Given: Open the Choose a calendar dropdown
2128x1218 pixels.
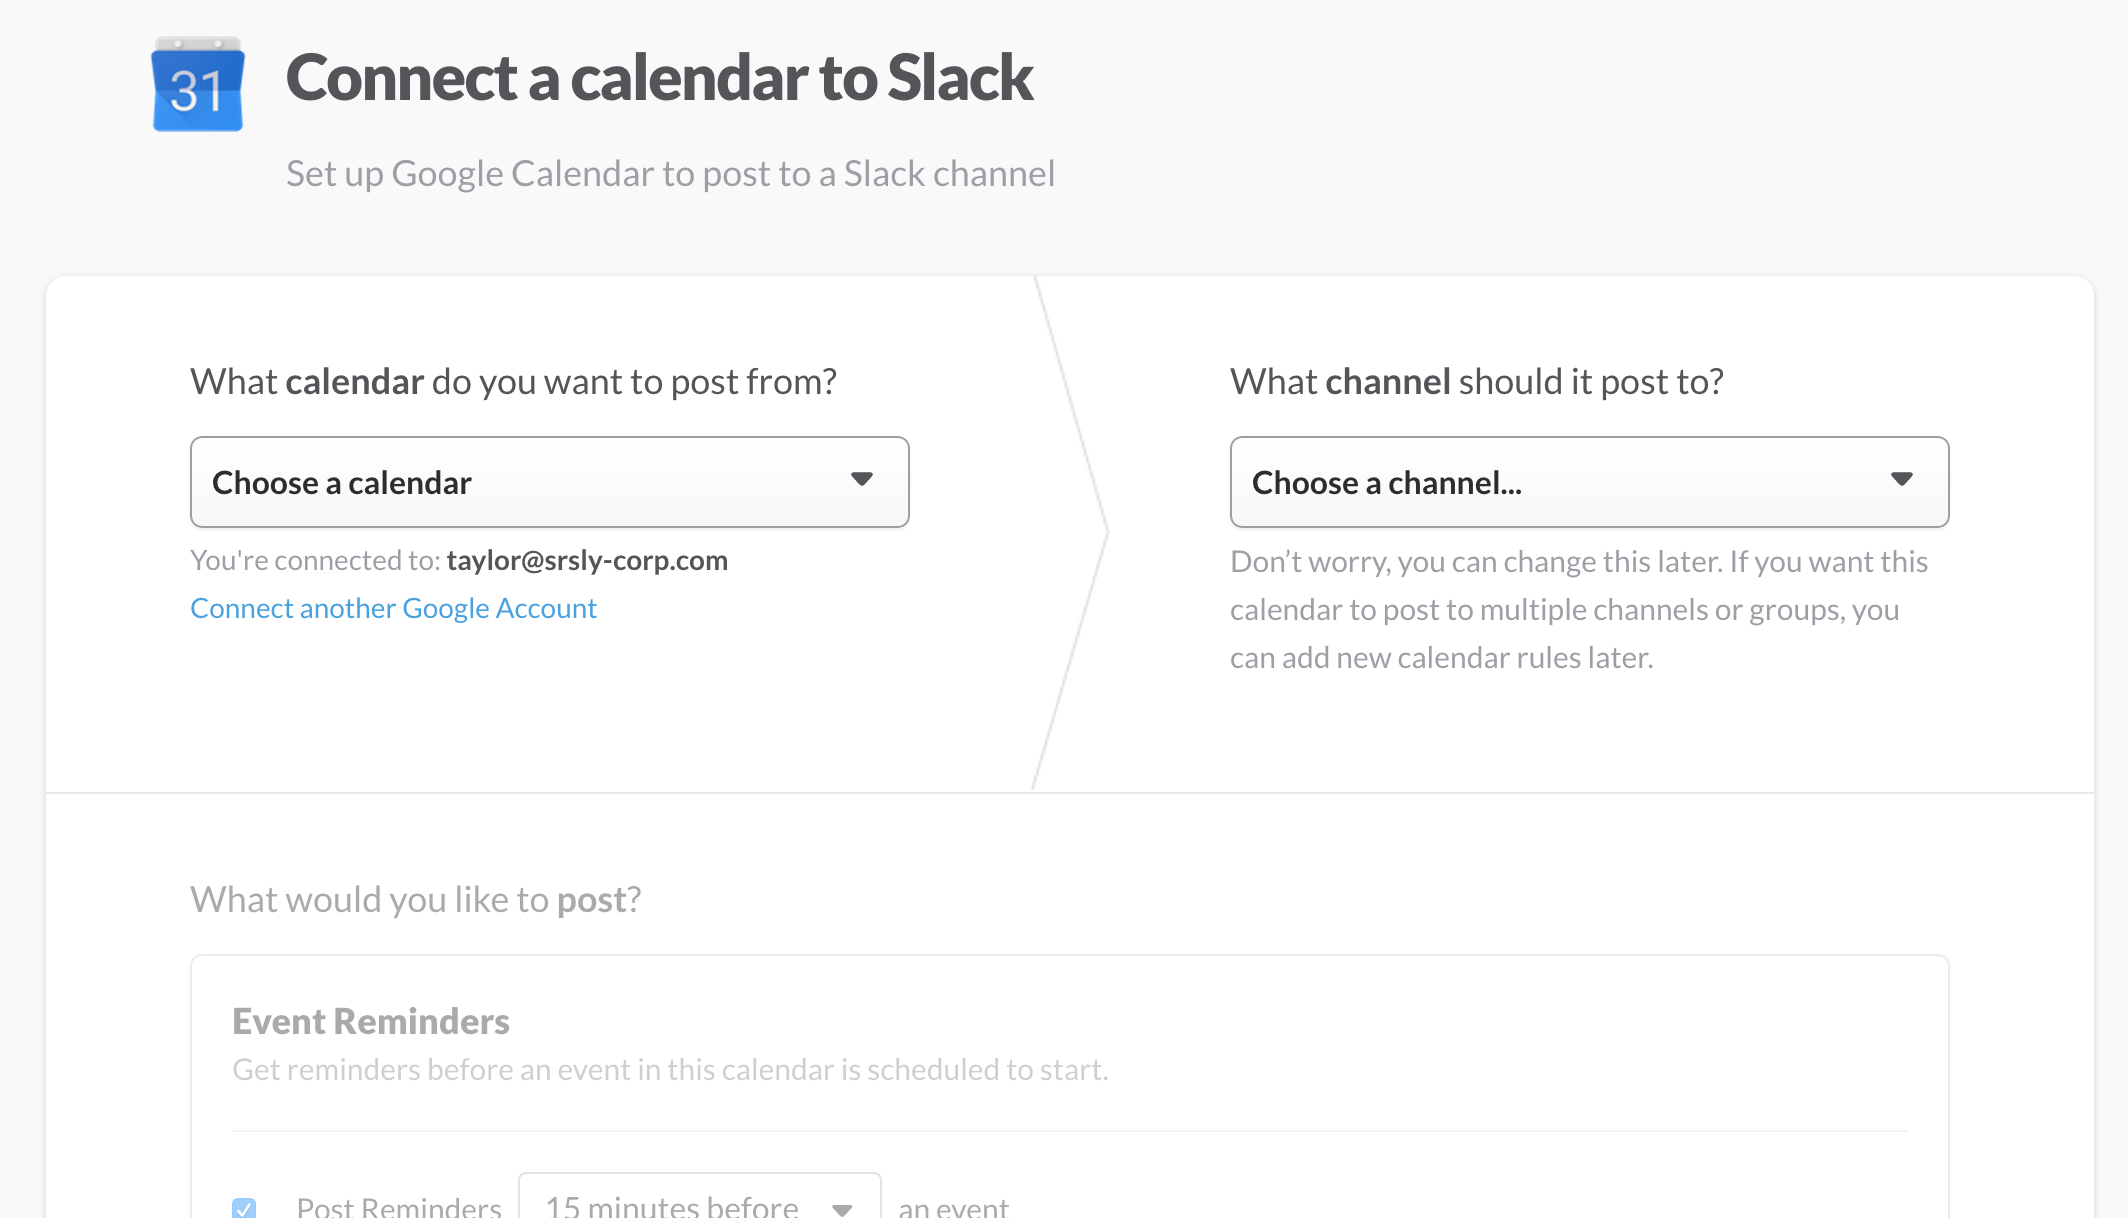Looking at the screenshot, I should click(549, 482).
